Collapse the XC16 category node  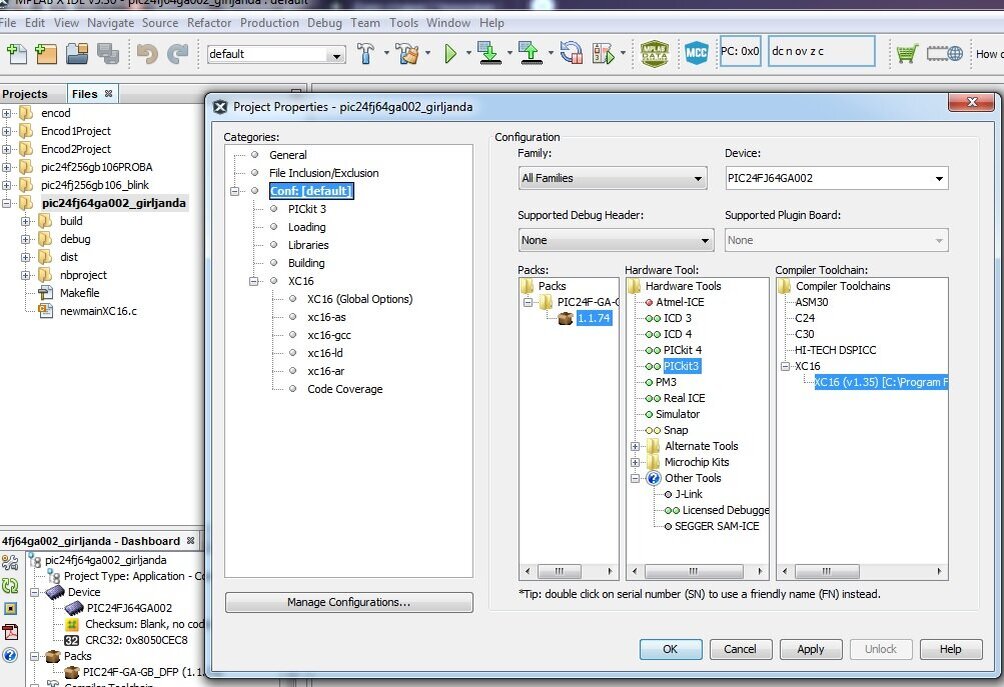click(x=254, y=281)
